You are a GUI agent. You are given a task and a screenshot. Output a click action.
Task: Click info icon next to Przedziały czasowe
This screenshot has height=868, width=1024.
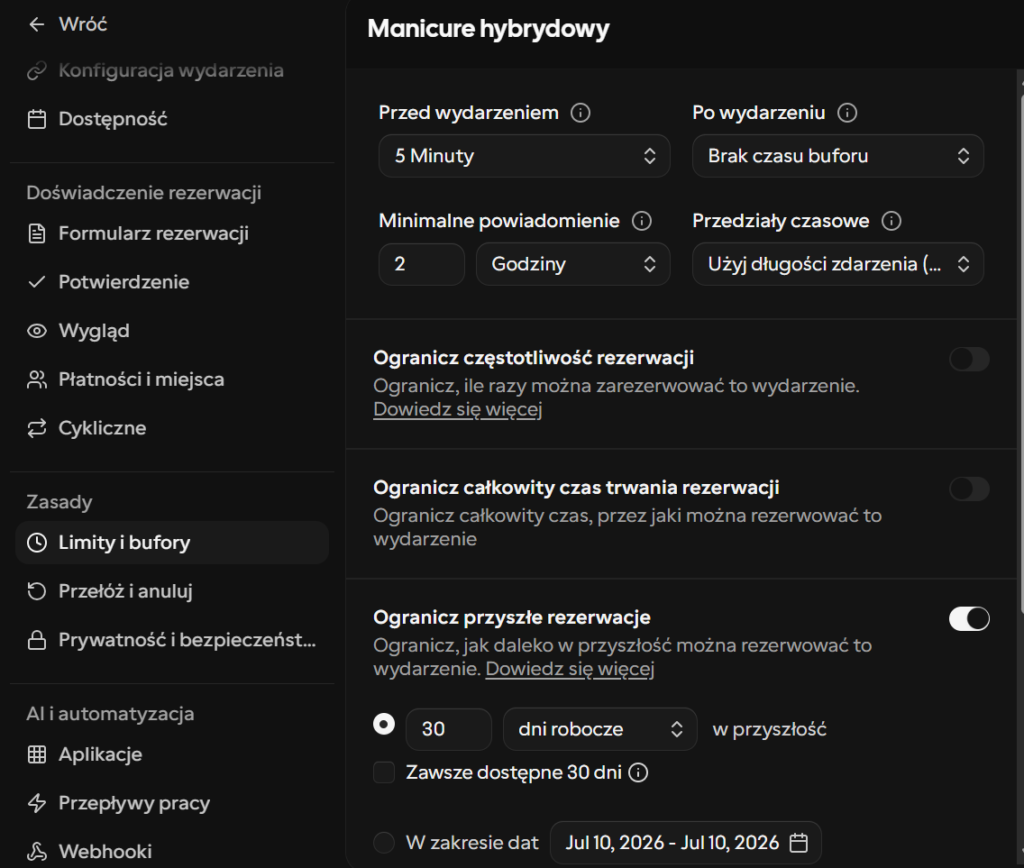(891, 221)
